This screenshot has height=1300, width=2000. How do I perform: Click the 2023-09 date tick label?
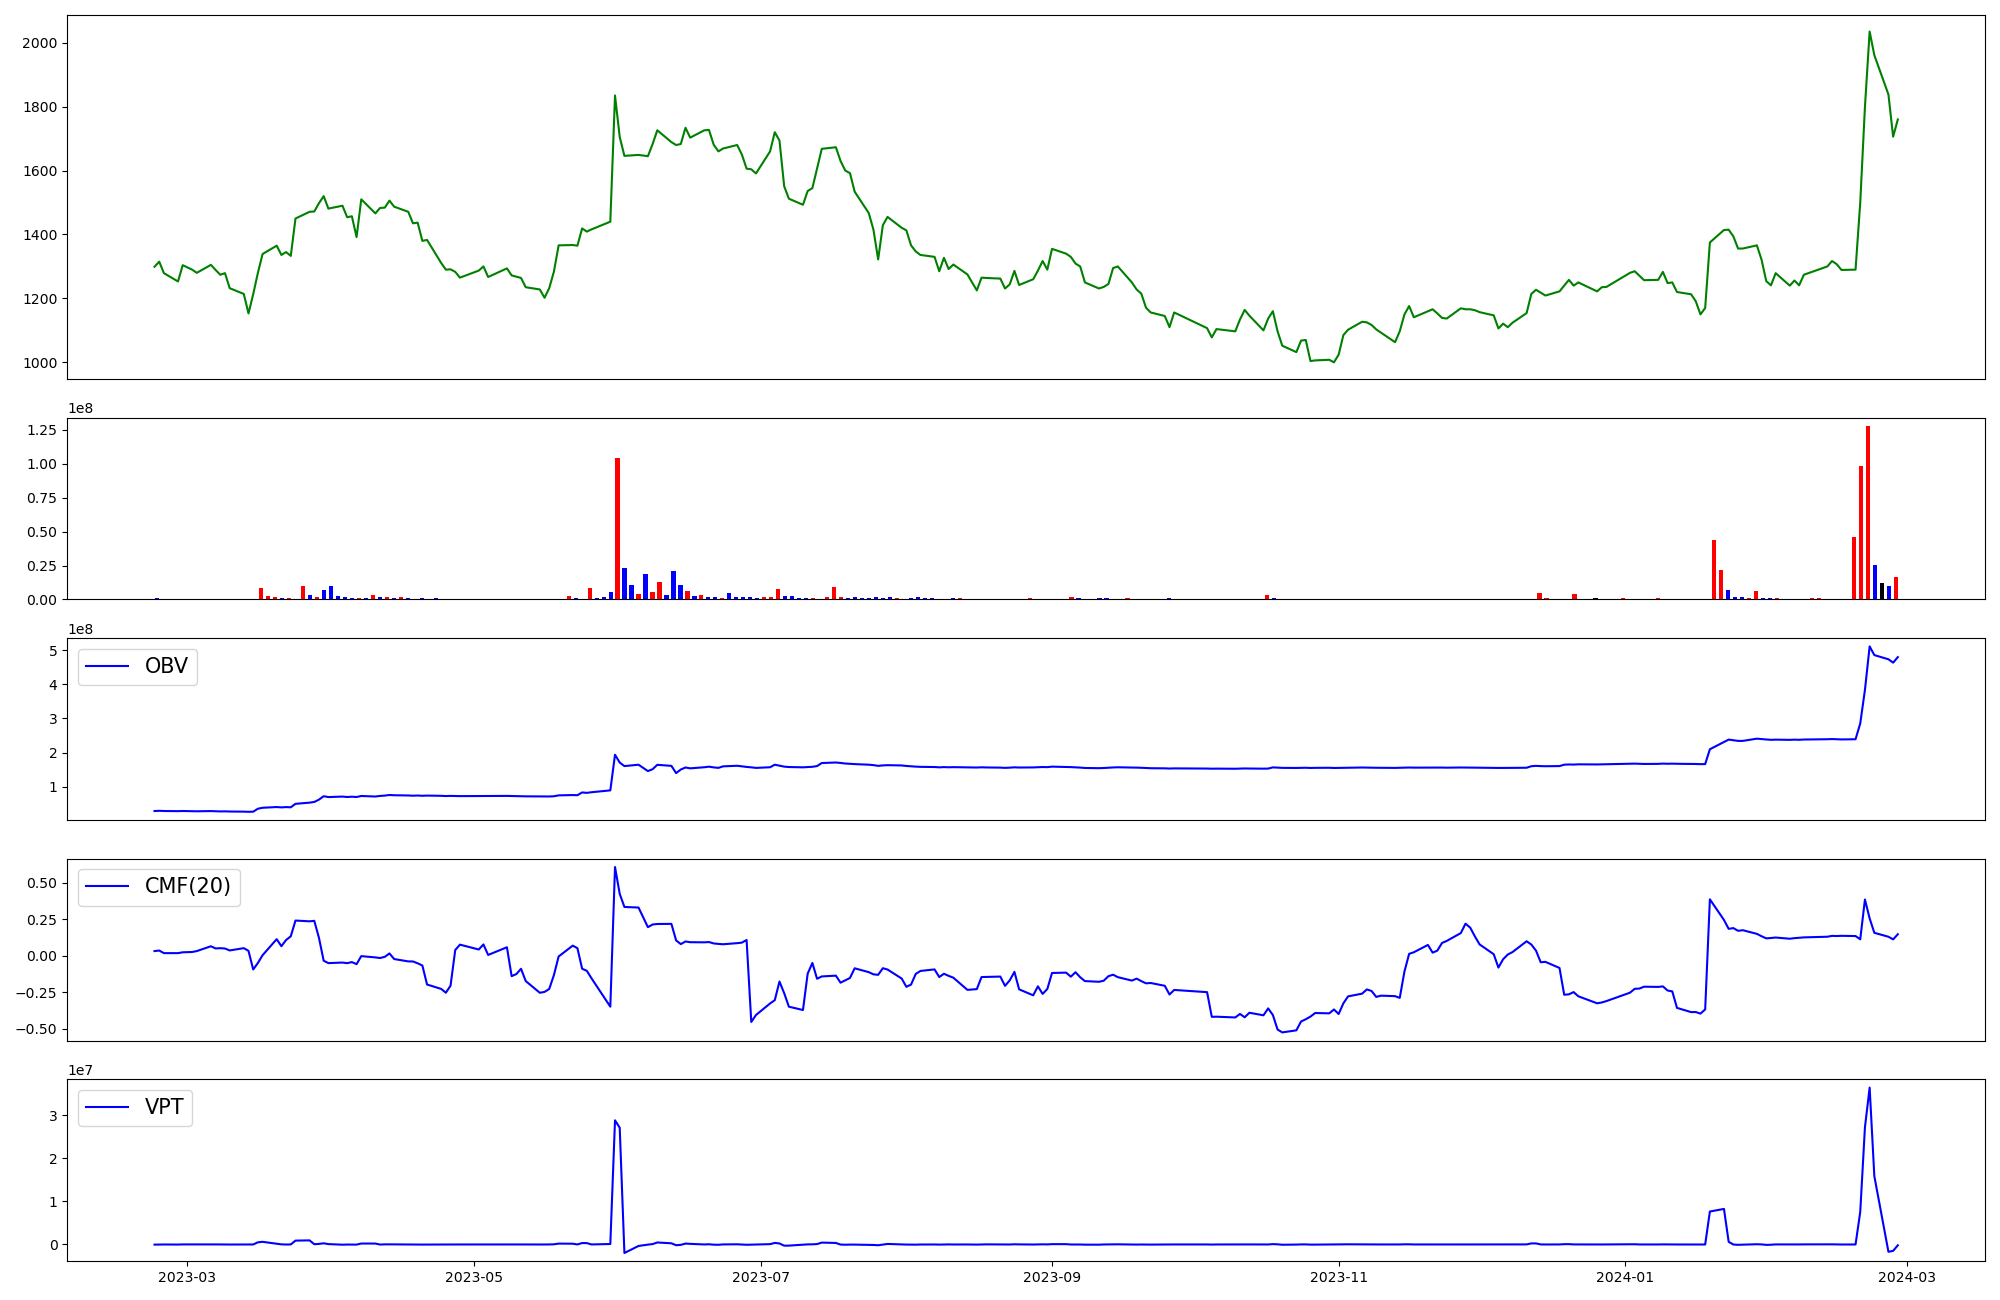pyautogui.click(x=1052, y=1277)
